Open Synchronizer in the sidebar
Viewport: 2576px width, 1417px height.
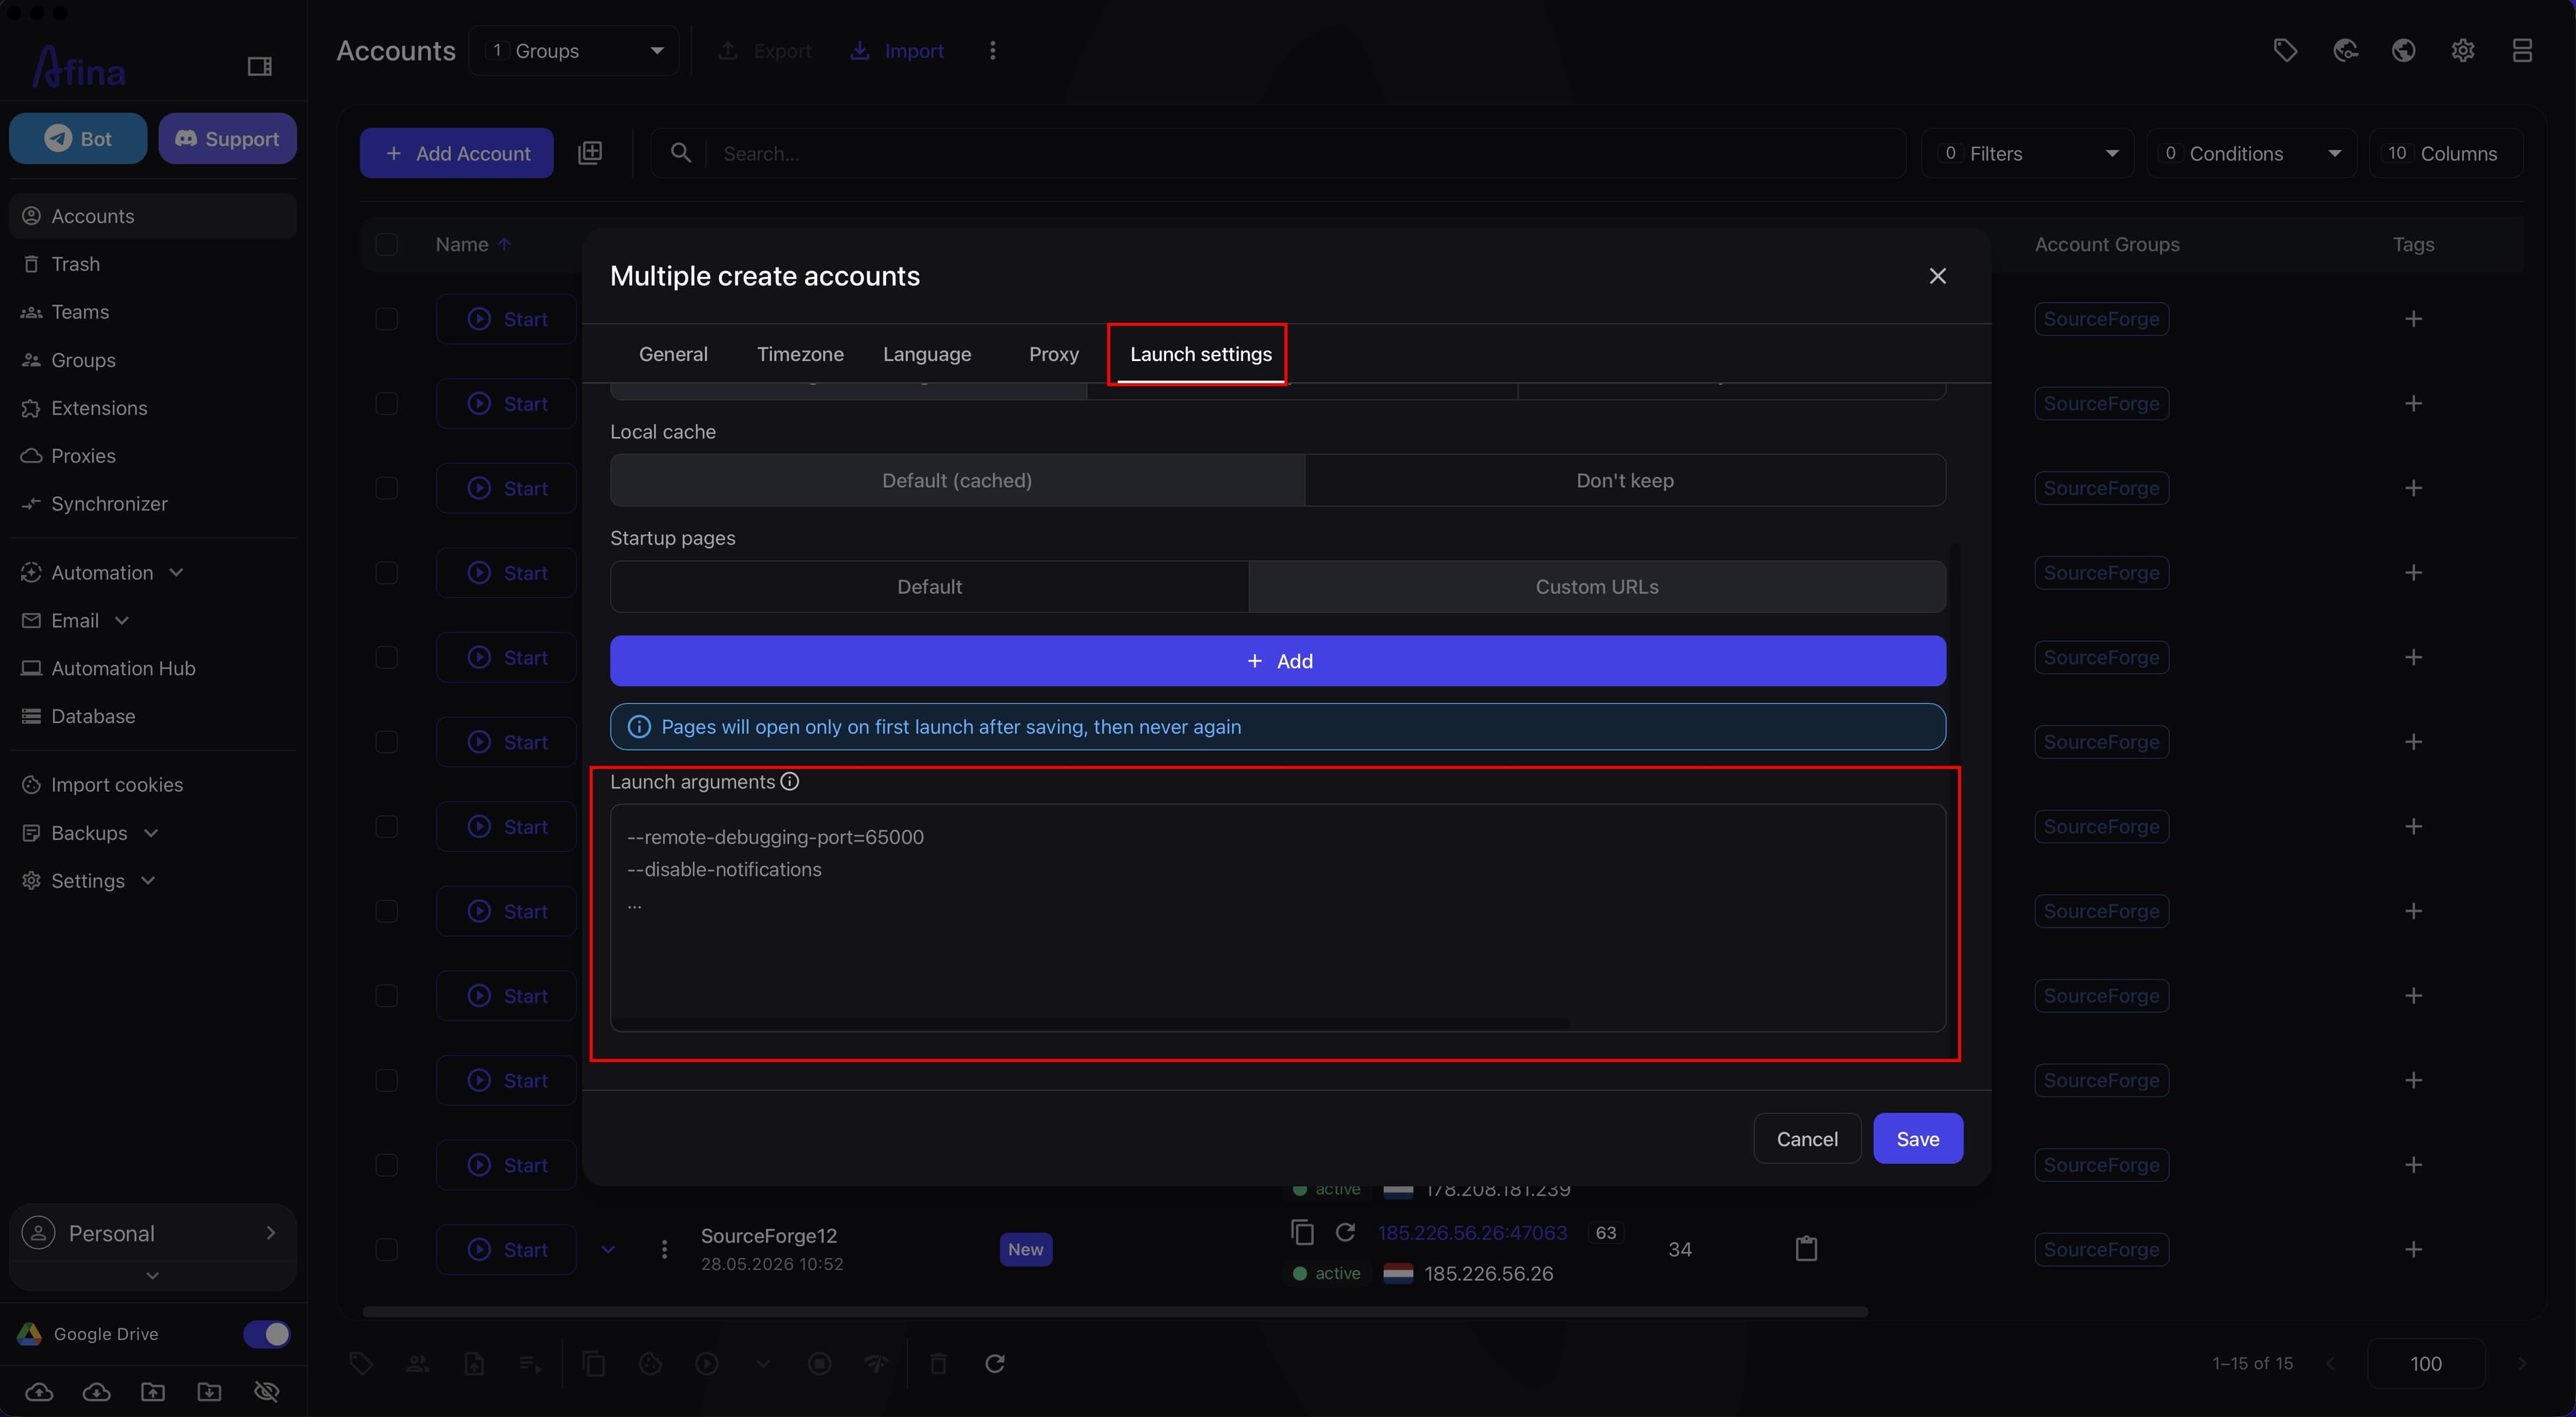click(x=153, y=504)
